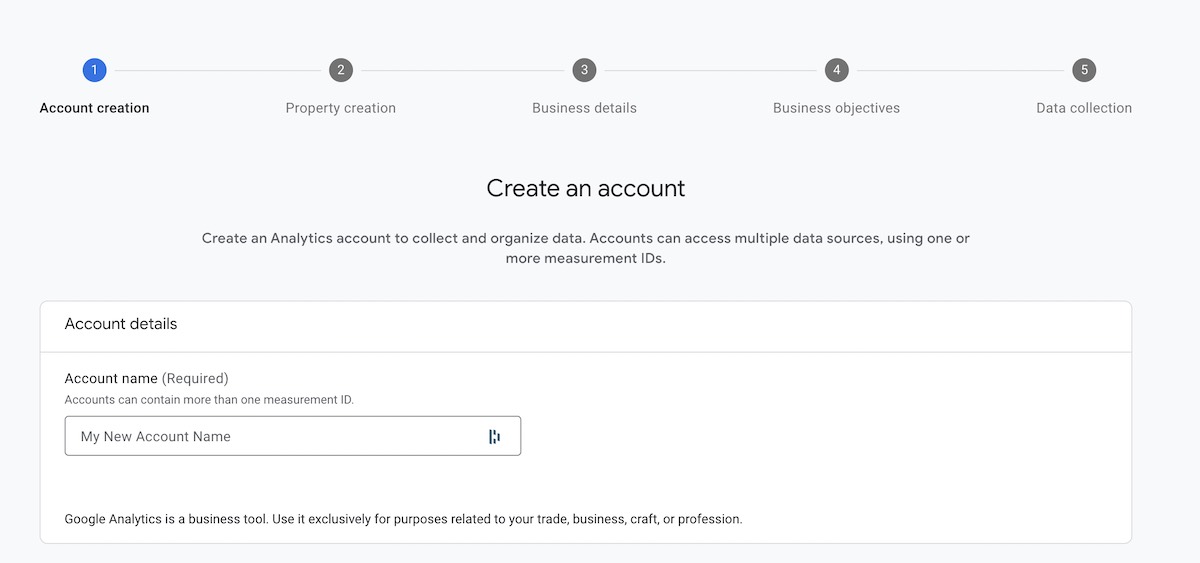The image size is (1200, 563).
Task: Select the Account creation step label
Action: tap(94, 108)
